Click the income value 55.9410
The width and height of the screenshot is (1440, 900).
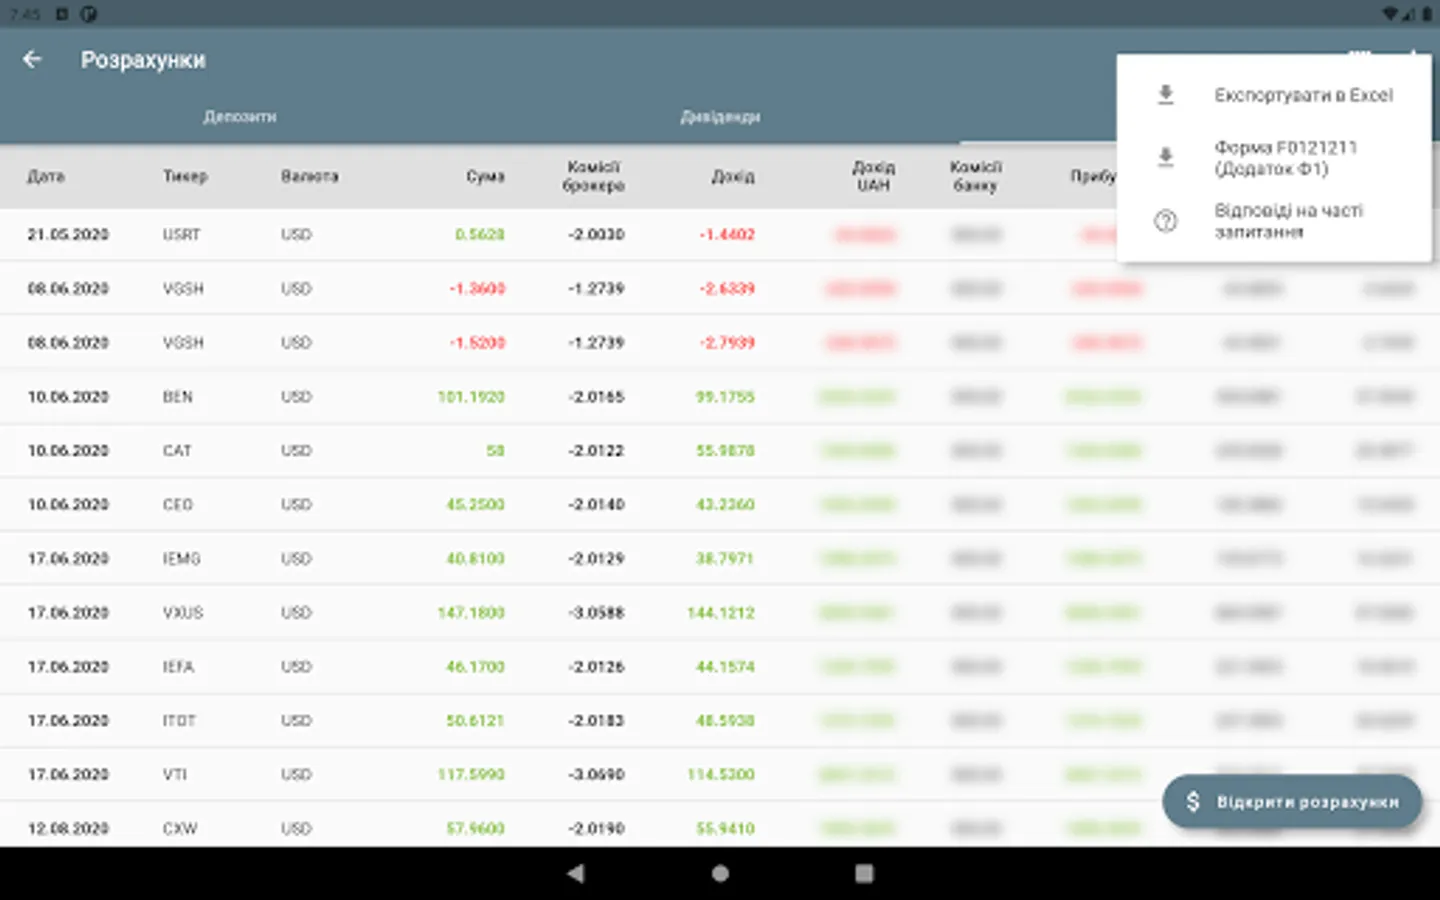[725, 829]
